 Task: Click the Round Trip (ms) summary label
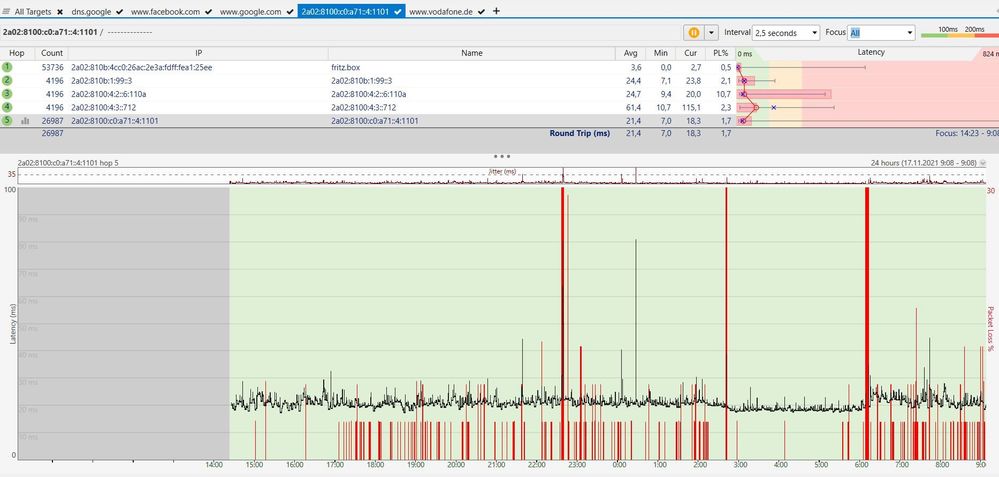(x=579, y=134)
